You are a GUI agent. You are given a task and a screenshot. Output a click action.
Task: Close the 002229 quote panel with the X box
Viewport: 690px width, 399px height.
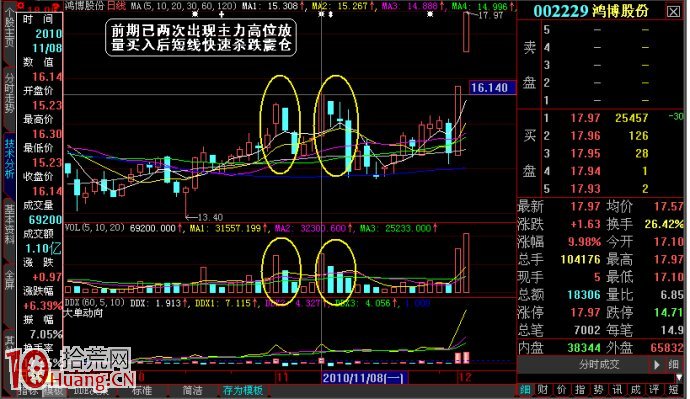[x=673, y=11]
